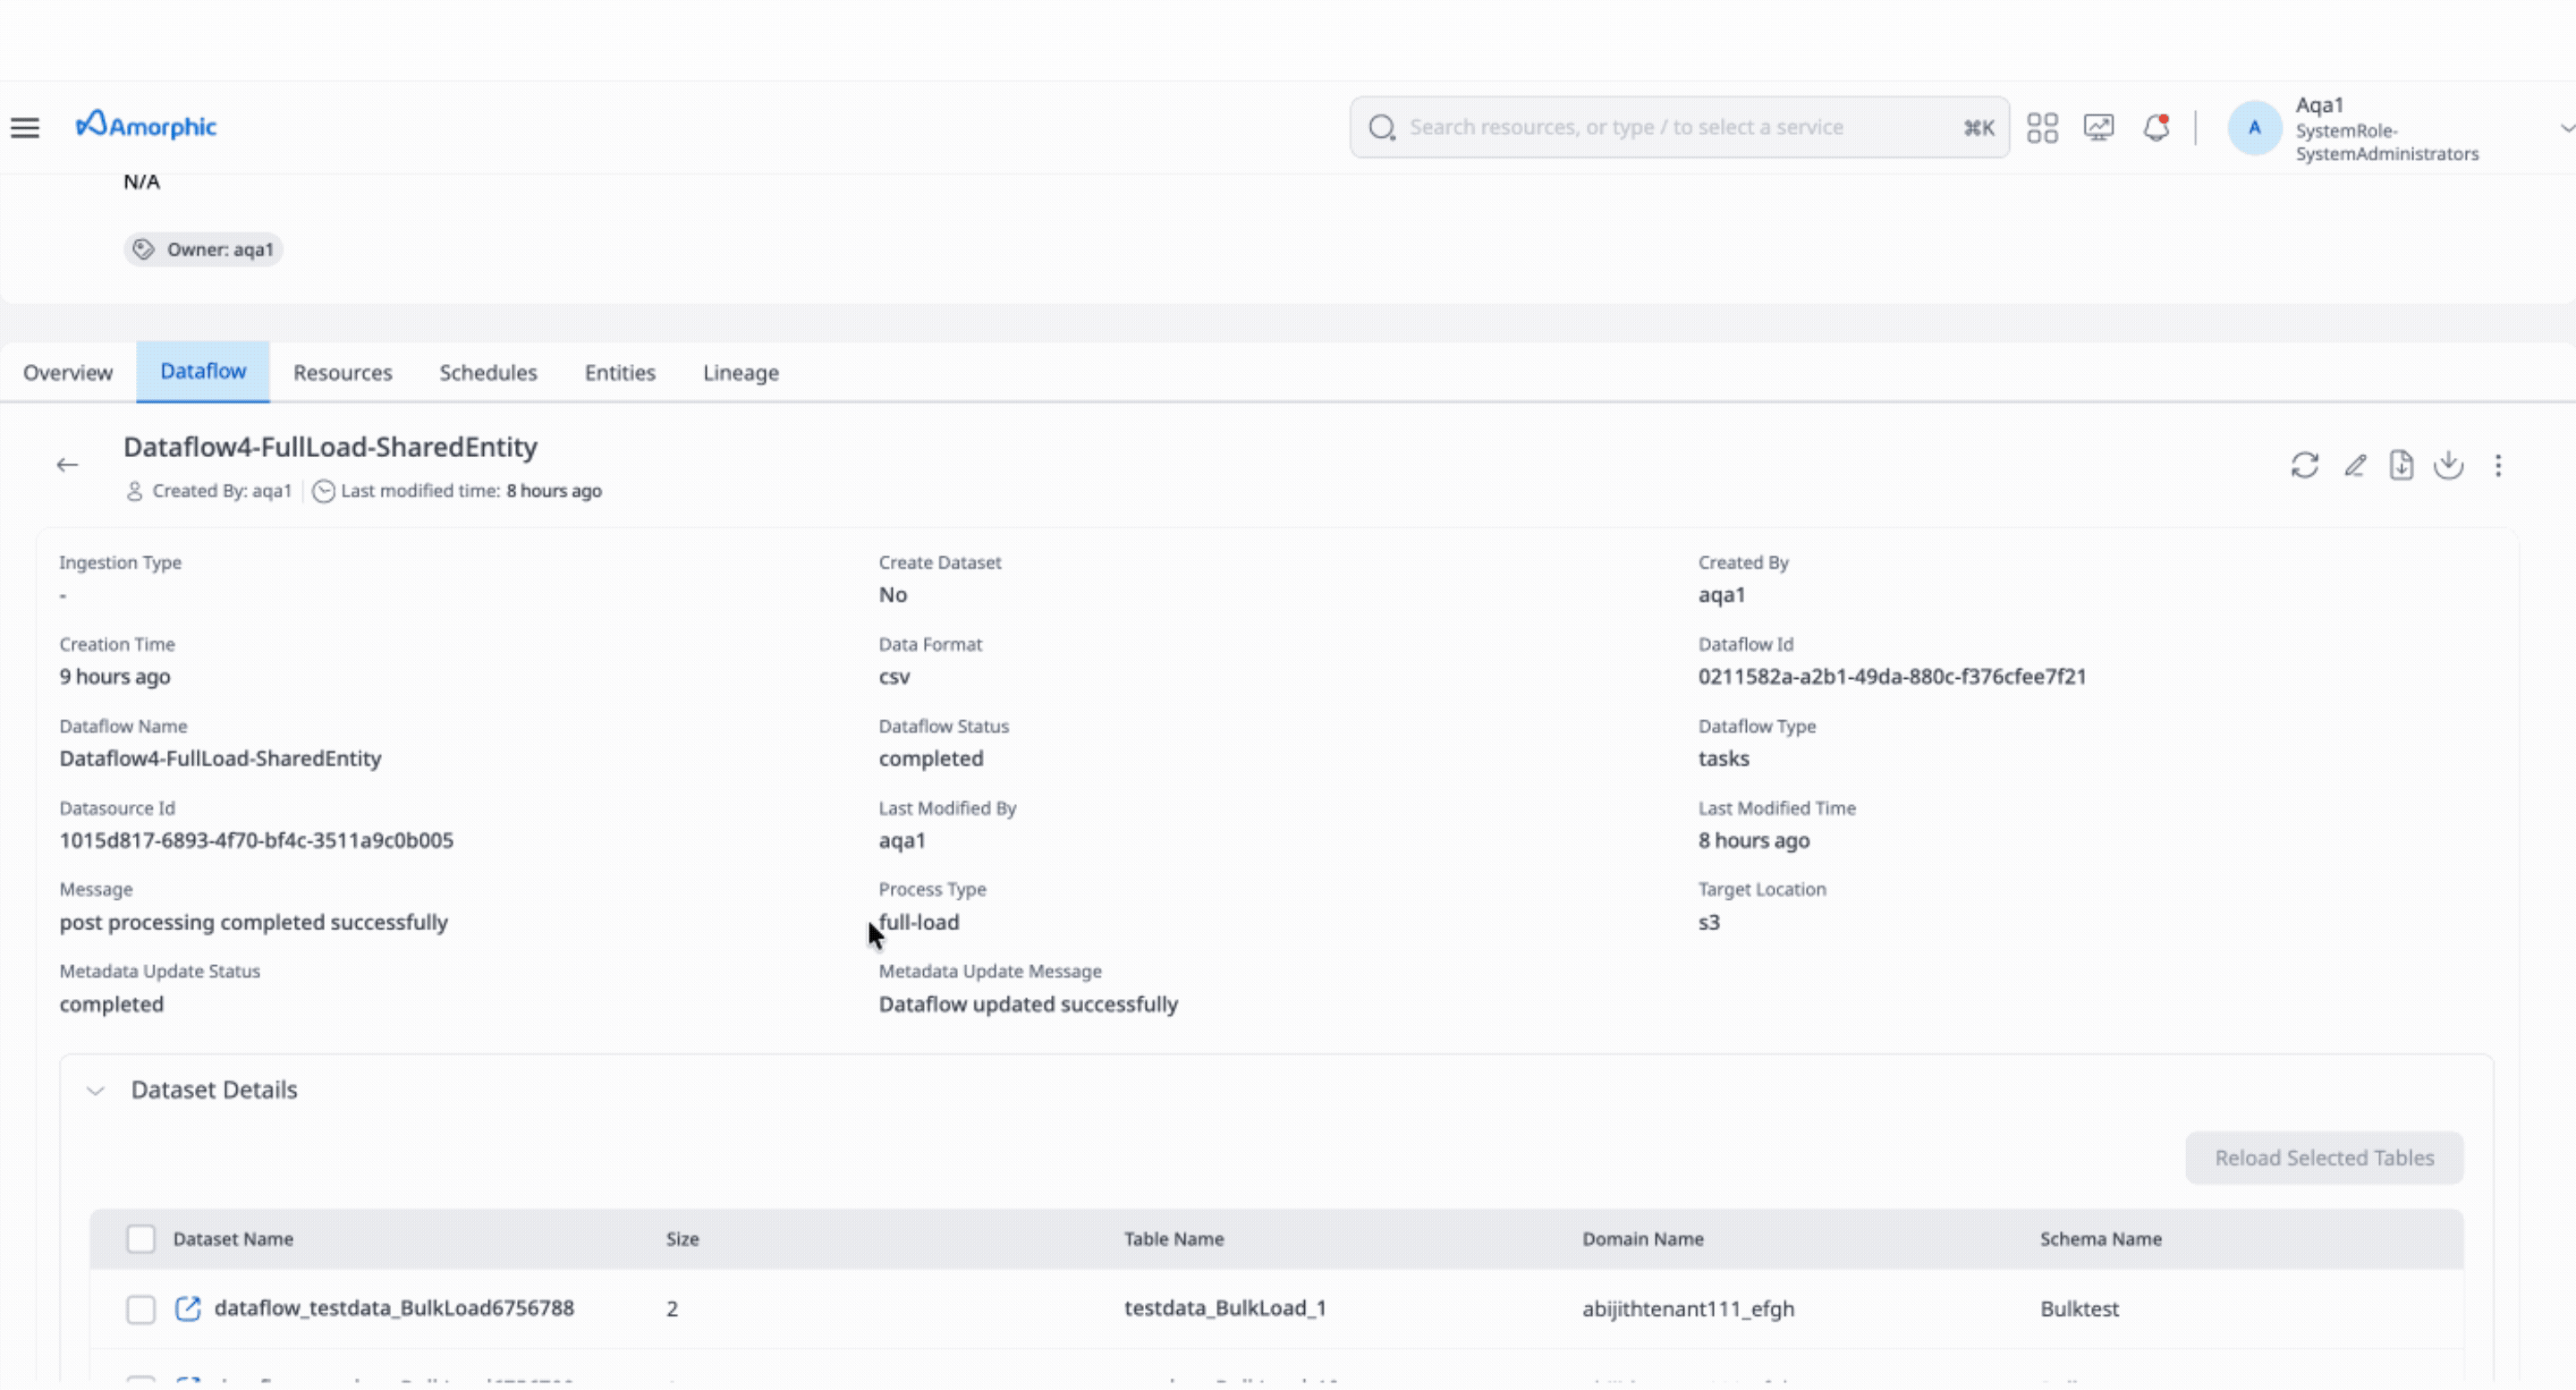
Task: Click the testdata_BulkLoad_1 table name cell
Action: tap(1225, 1308)
